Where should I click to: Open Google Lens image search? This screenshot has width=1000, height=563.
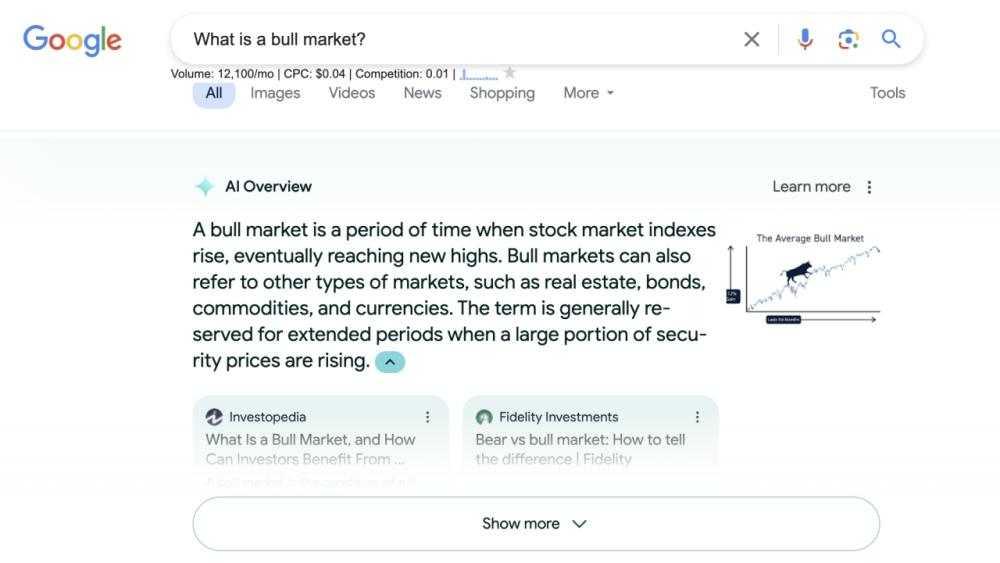(x=848, y=39)
